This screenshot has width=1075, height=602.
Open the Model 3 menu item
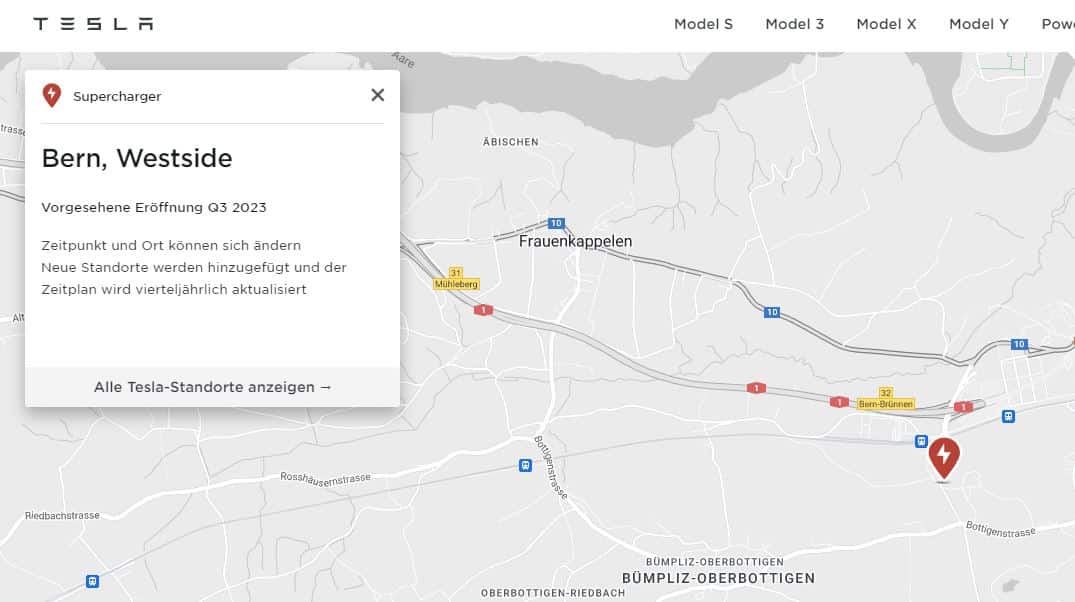[795, 23]
